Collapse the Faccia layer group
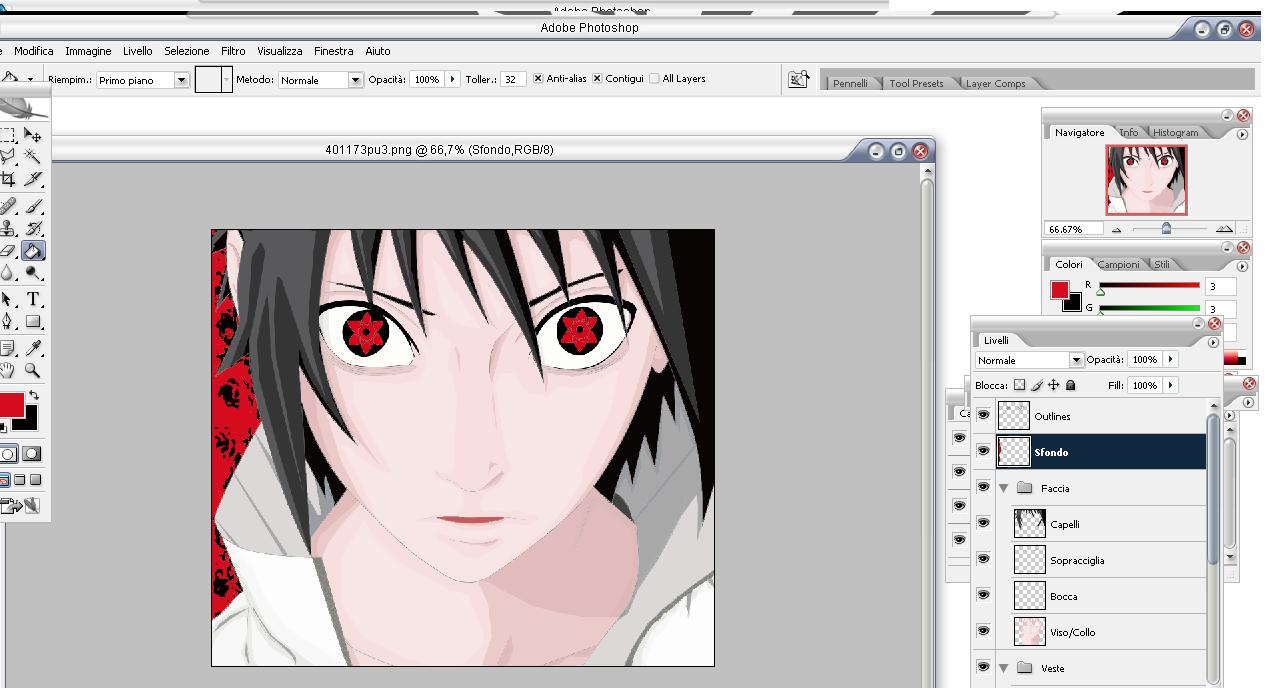The image size is (1280, 688). click(1003, 488)
